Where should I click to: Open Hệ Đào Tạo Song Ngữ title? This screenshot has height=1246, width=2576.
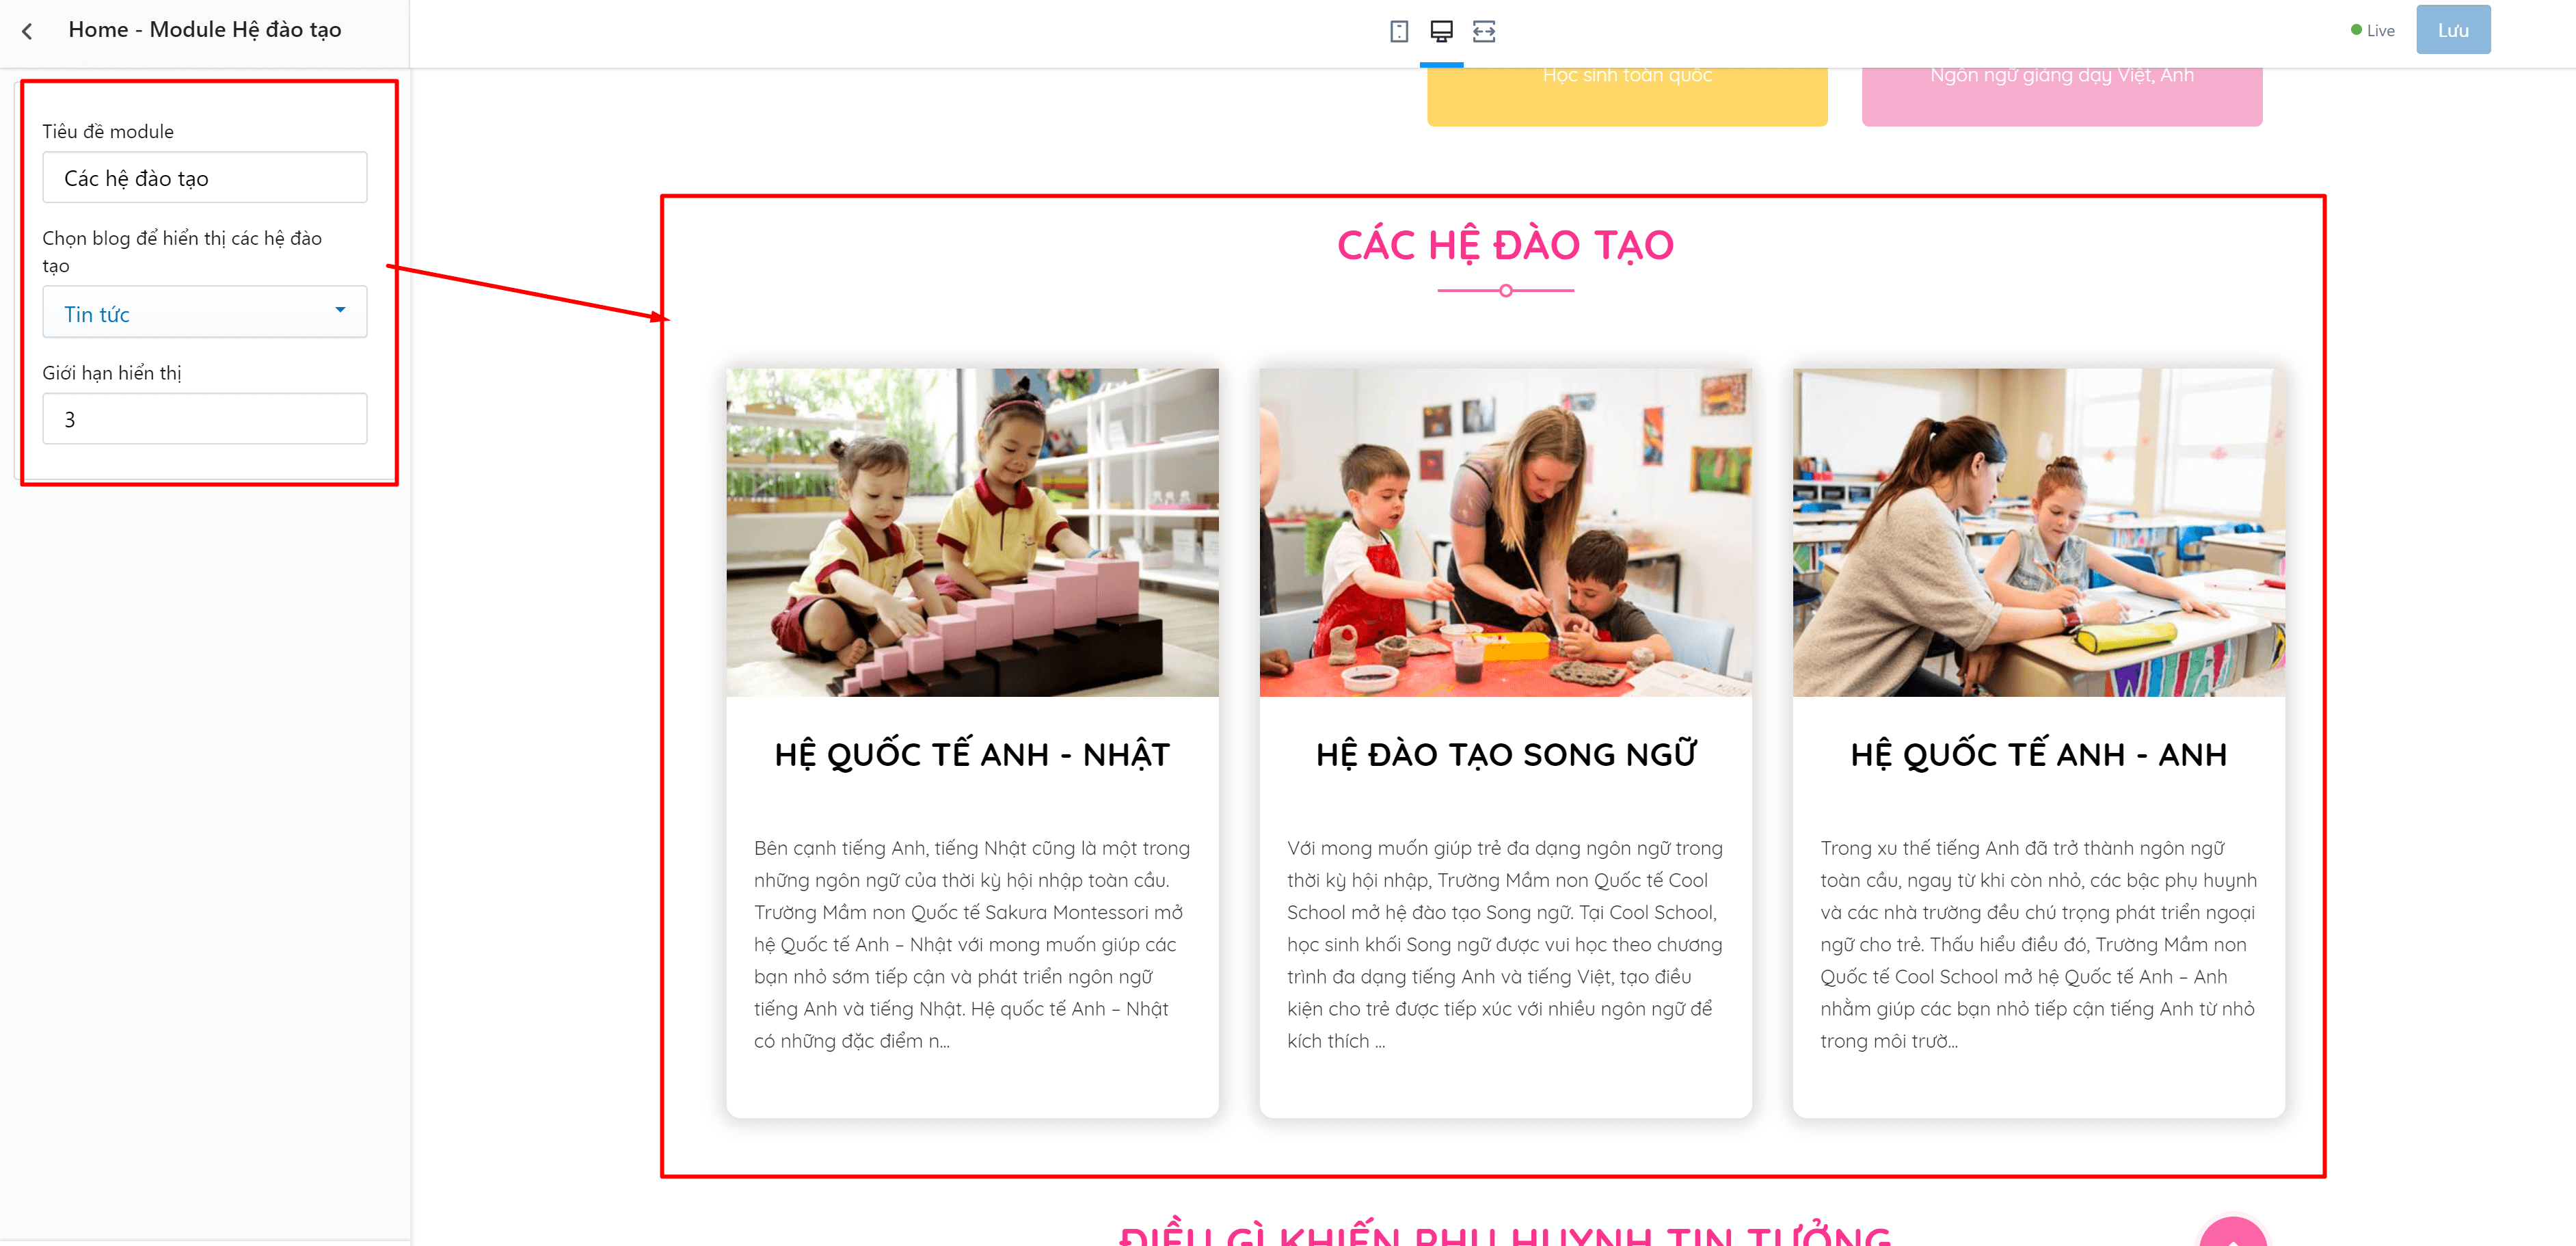point(1505,754)
